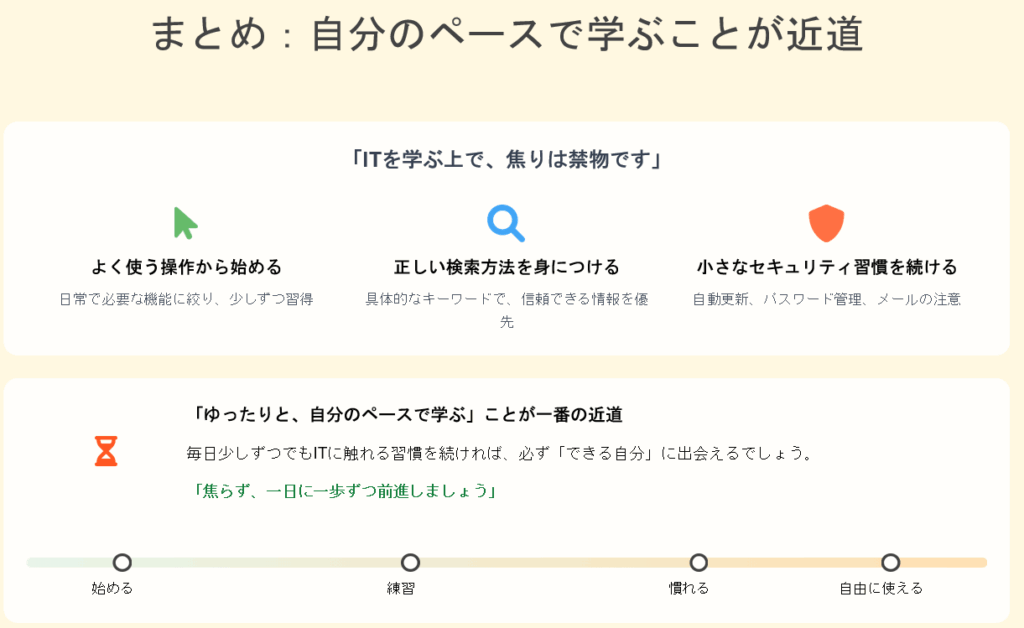Viewport: 1024px width, 628px height.
Task: Click the main title まとめ：自分のペースで学ぶことが近道
Action: pyautogui.click(x=507, y=34)
